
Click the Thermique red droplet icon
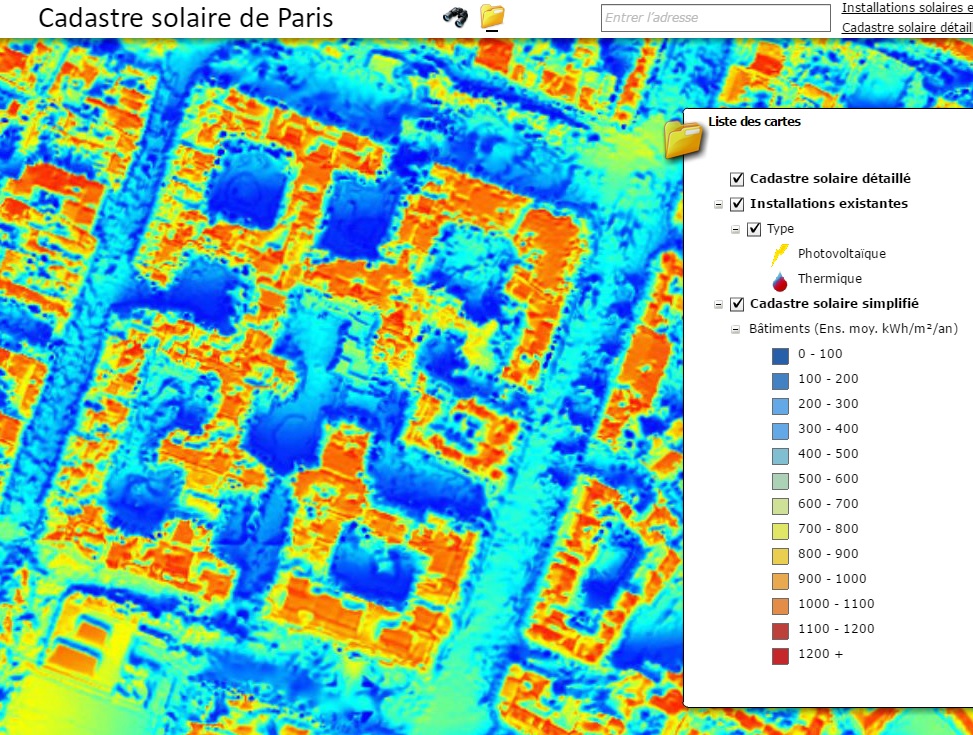click(x=780, y=279)
